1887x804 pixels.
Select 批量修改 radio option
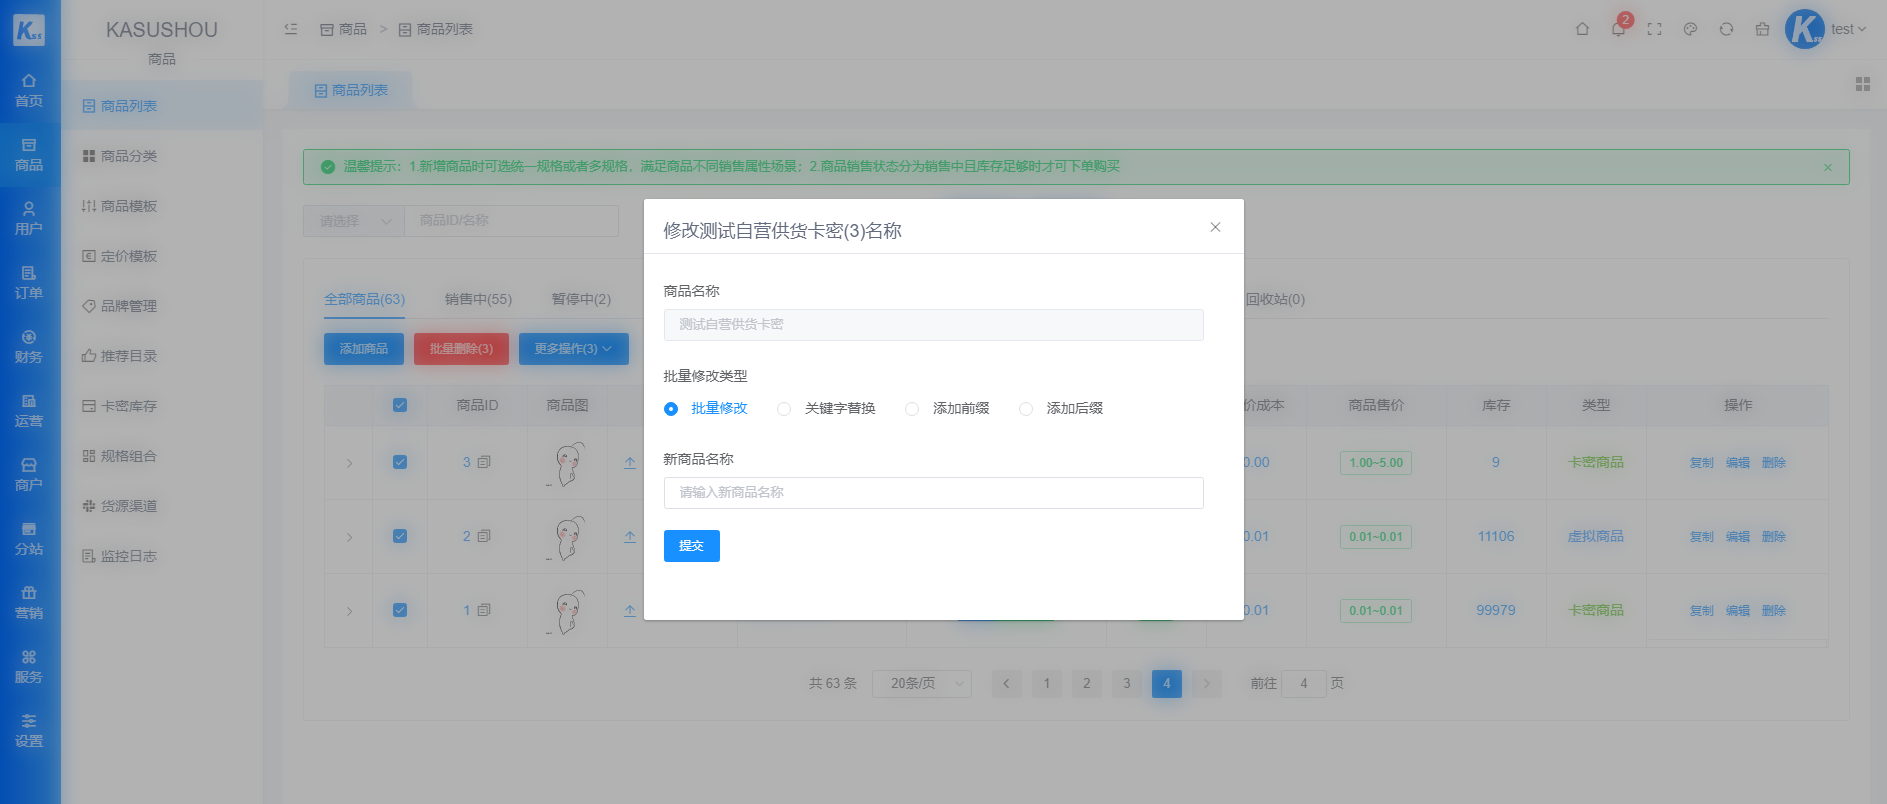click(x=706, y=408)
